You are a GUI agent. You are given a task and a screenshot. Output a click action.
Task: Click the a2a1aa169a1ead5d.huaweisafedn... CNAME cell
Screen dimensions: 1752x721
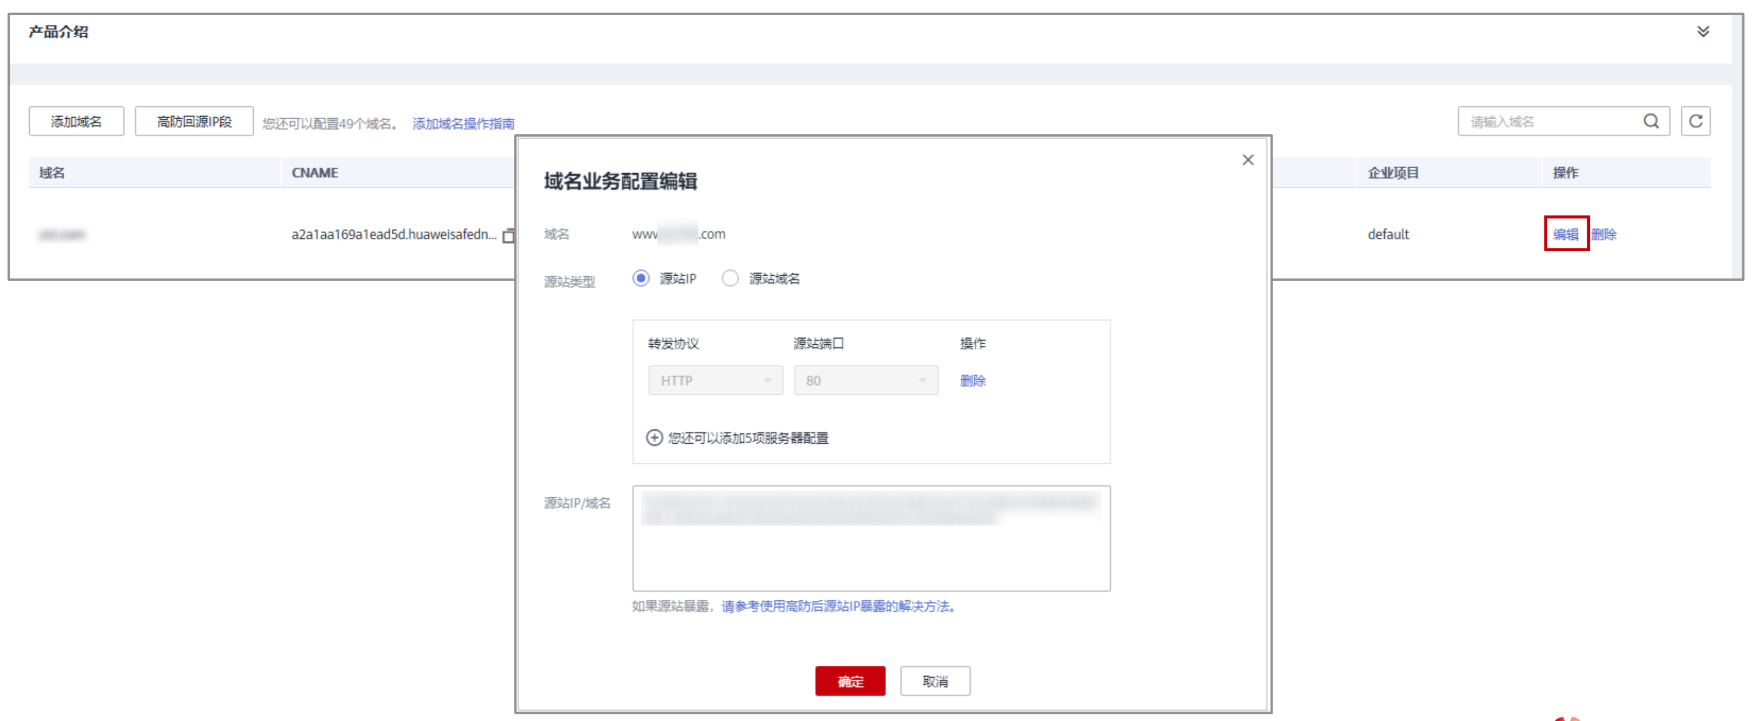click(394, 234)
